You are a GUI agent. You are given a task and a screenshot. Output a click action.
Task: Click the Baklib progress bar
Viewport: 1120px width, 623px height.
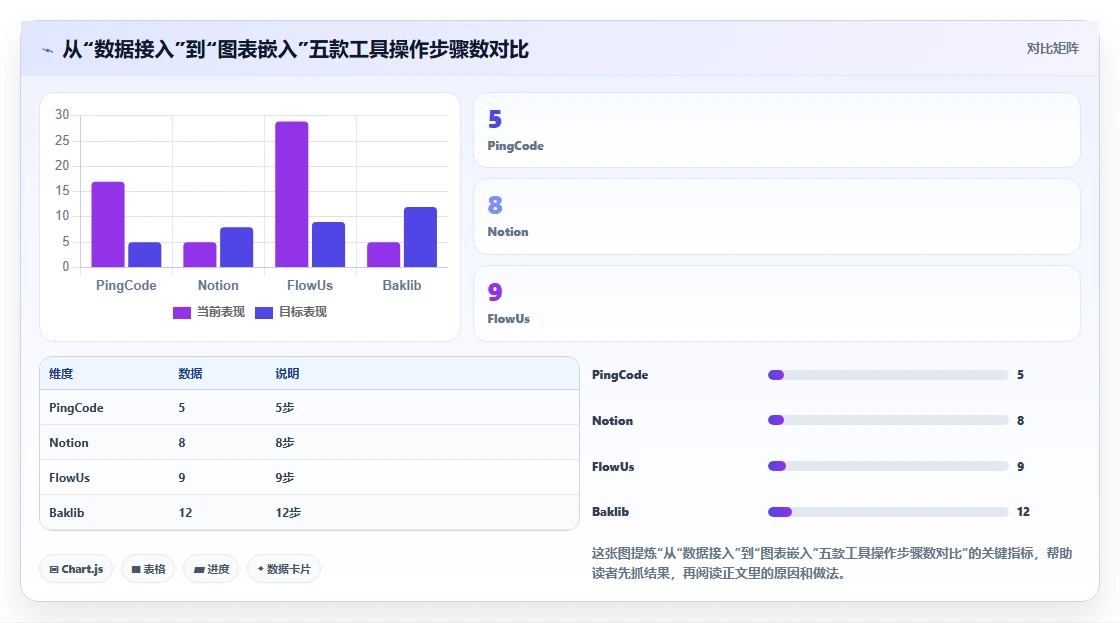pyautogui.click(x=888, y=512)
